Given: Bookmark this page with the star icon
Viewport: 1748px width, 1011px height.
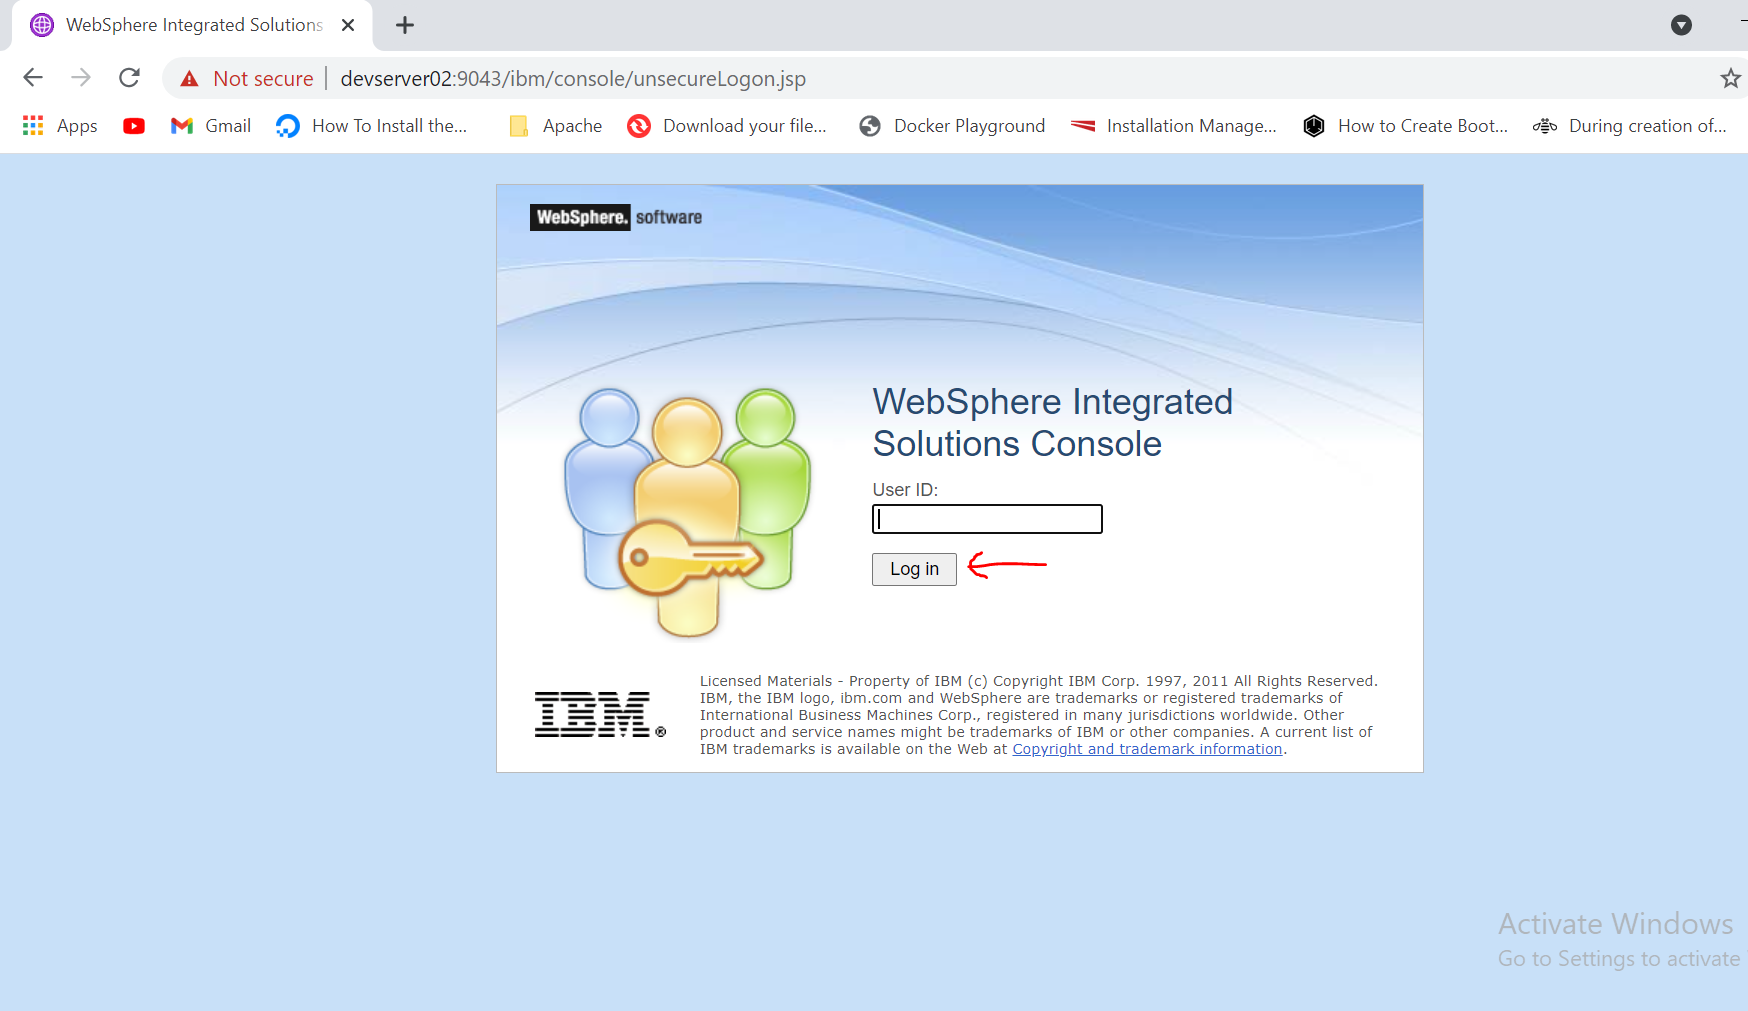Looking at the screenshot, I should click(1730, 78).
